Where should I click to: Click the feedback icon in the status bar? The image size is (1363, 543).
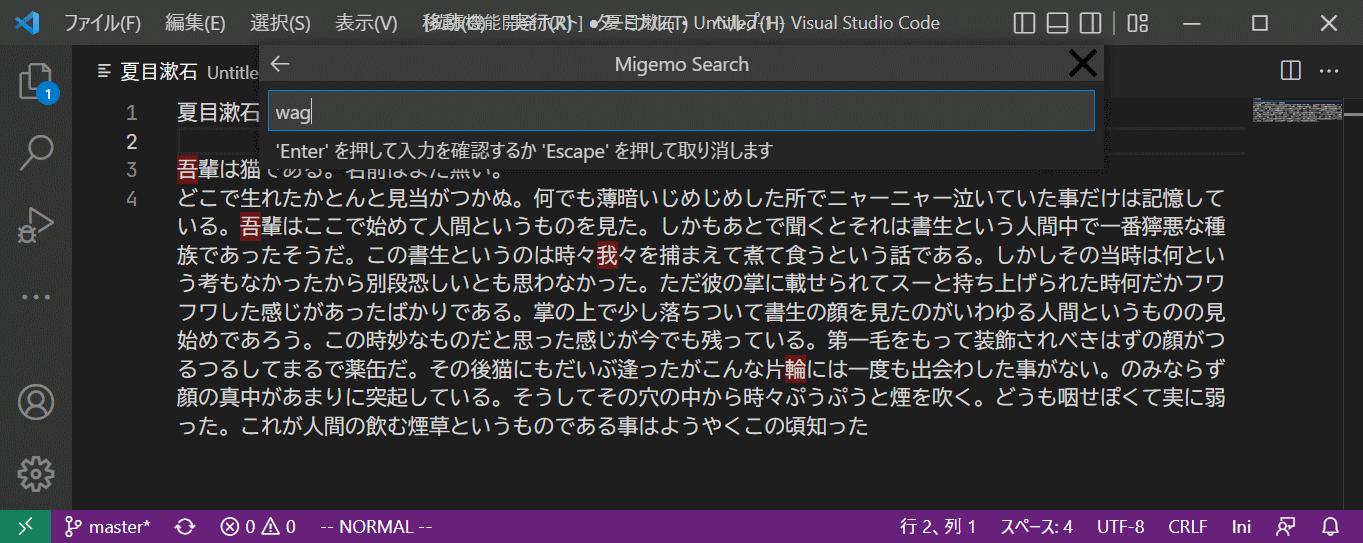point(1287,526)
